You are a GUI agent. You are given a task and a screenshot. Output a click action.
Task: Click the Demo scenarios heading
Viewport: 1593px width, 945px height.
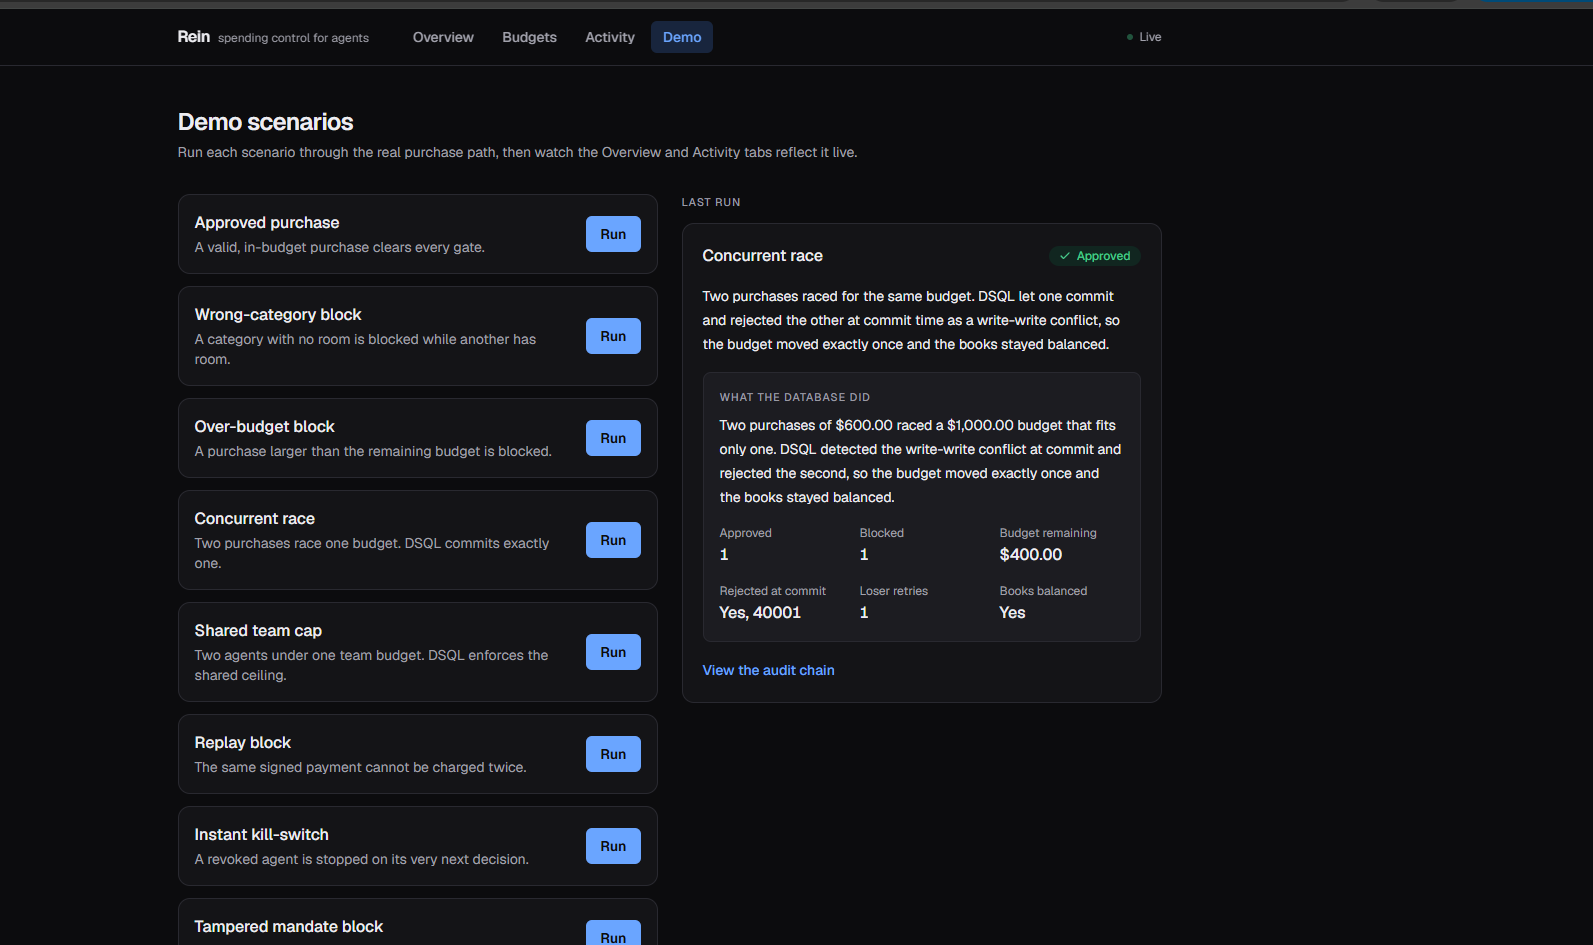click(x=265, y=122)
